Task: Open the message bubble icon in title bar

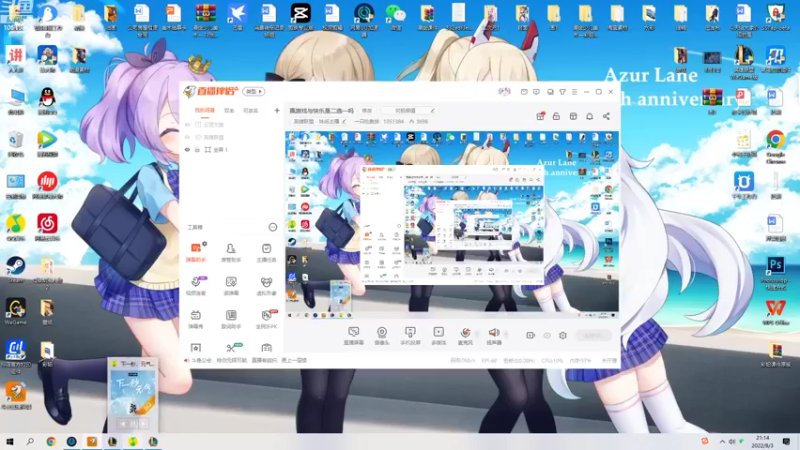Action: pos(536,92)
